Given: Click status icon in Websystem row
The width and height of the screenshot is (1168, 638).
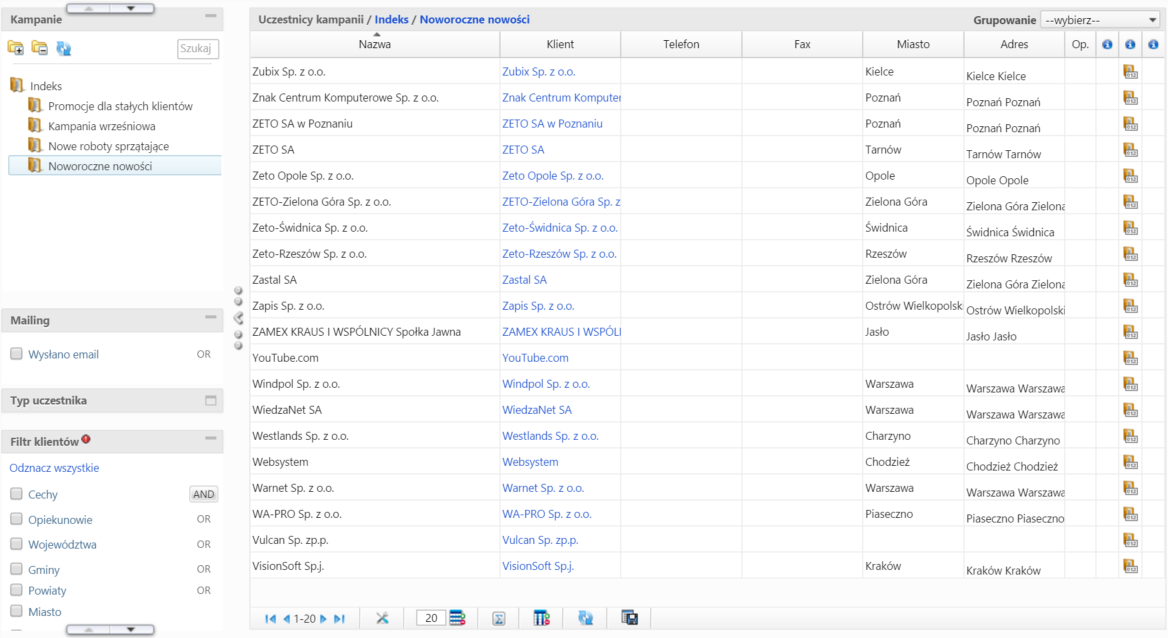Looking at the screenshot, I should pyautogui.click(x=1130, y=462).
